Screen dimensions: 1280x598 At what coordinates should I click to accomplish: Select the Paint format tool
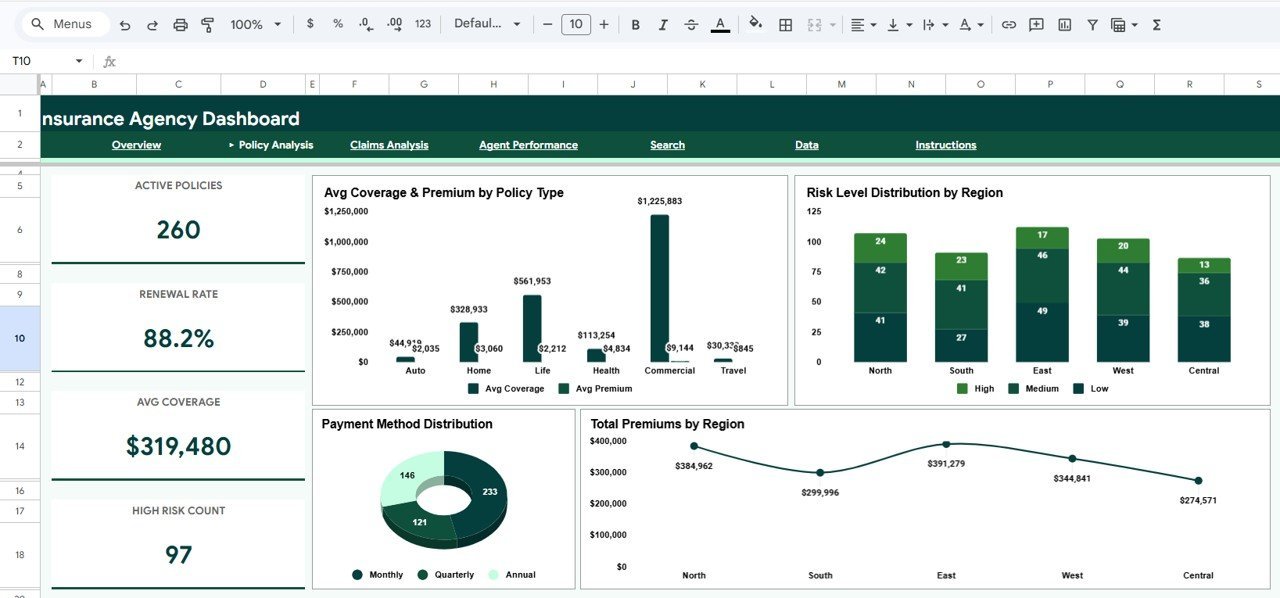(x=207, y=23)
